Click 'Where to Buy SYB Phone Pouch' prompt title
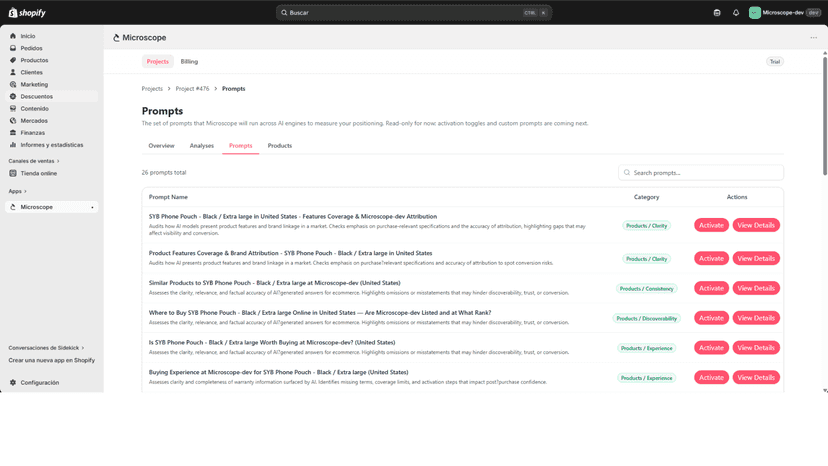Image resolution: width=828 pixels, height=466 pixels. 319,313
